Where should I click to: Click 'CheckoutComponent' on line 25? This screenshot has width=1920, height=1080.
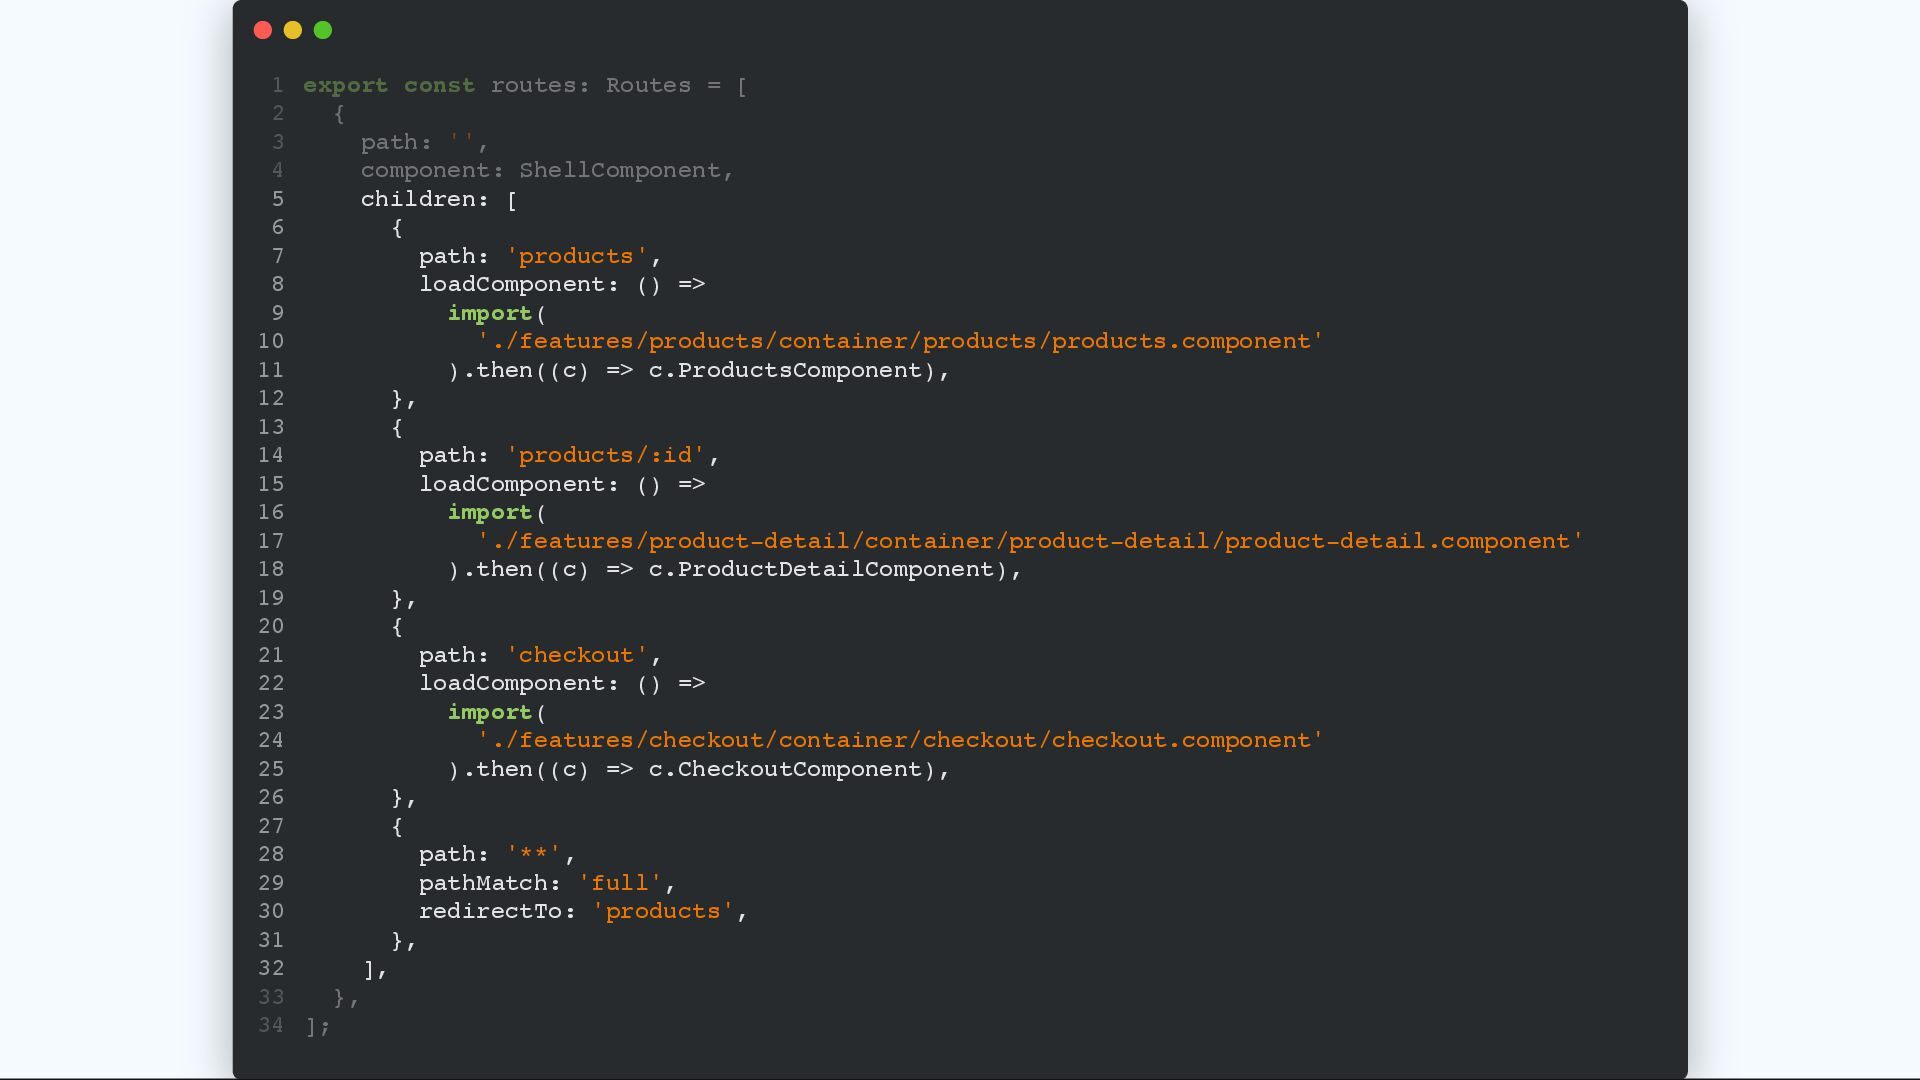click(x=799, y=770)
